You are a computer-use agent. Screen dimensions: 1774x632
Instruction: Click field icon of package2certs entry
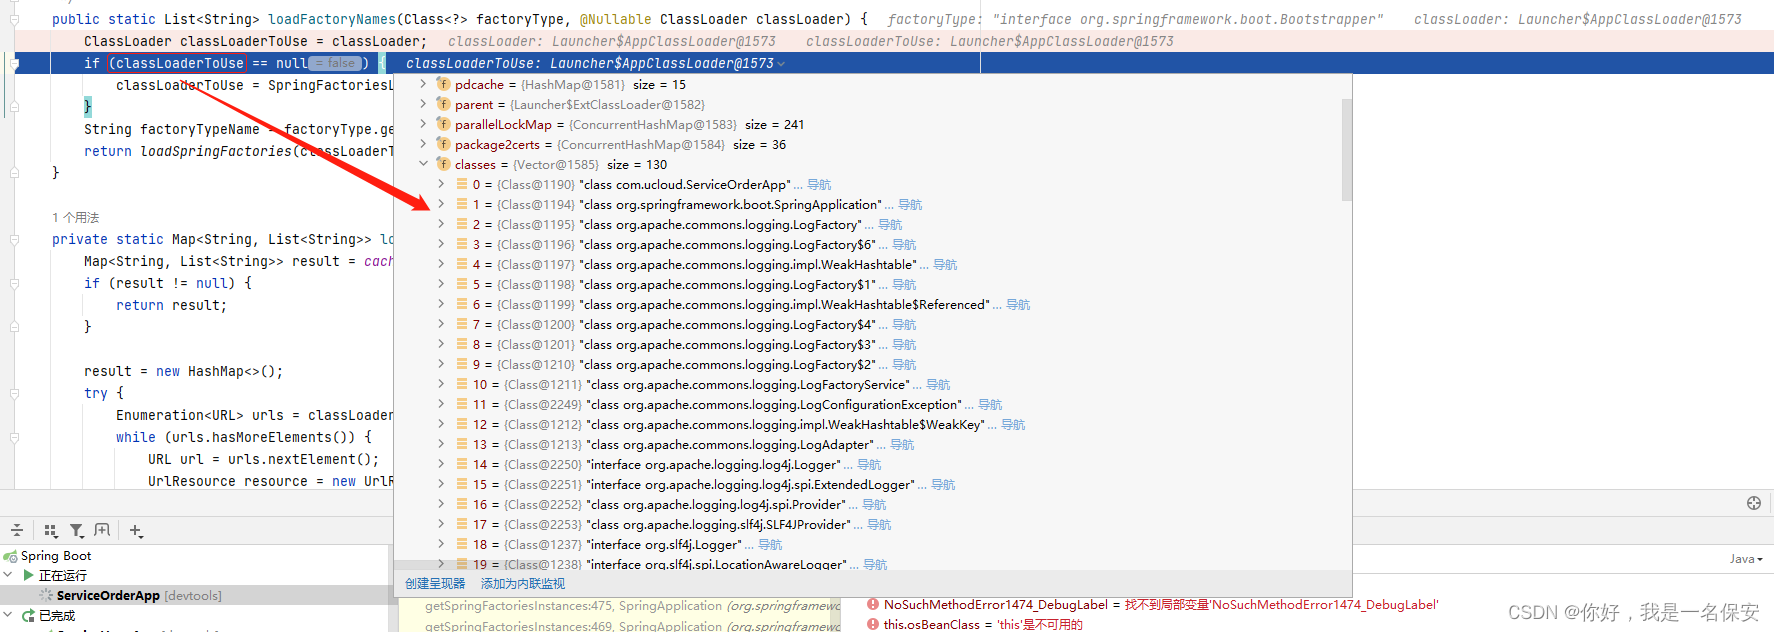(x=443, y=144)
